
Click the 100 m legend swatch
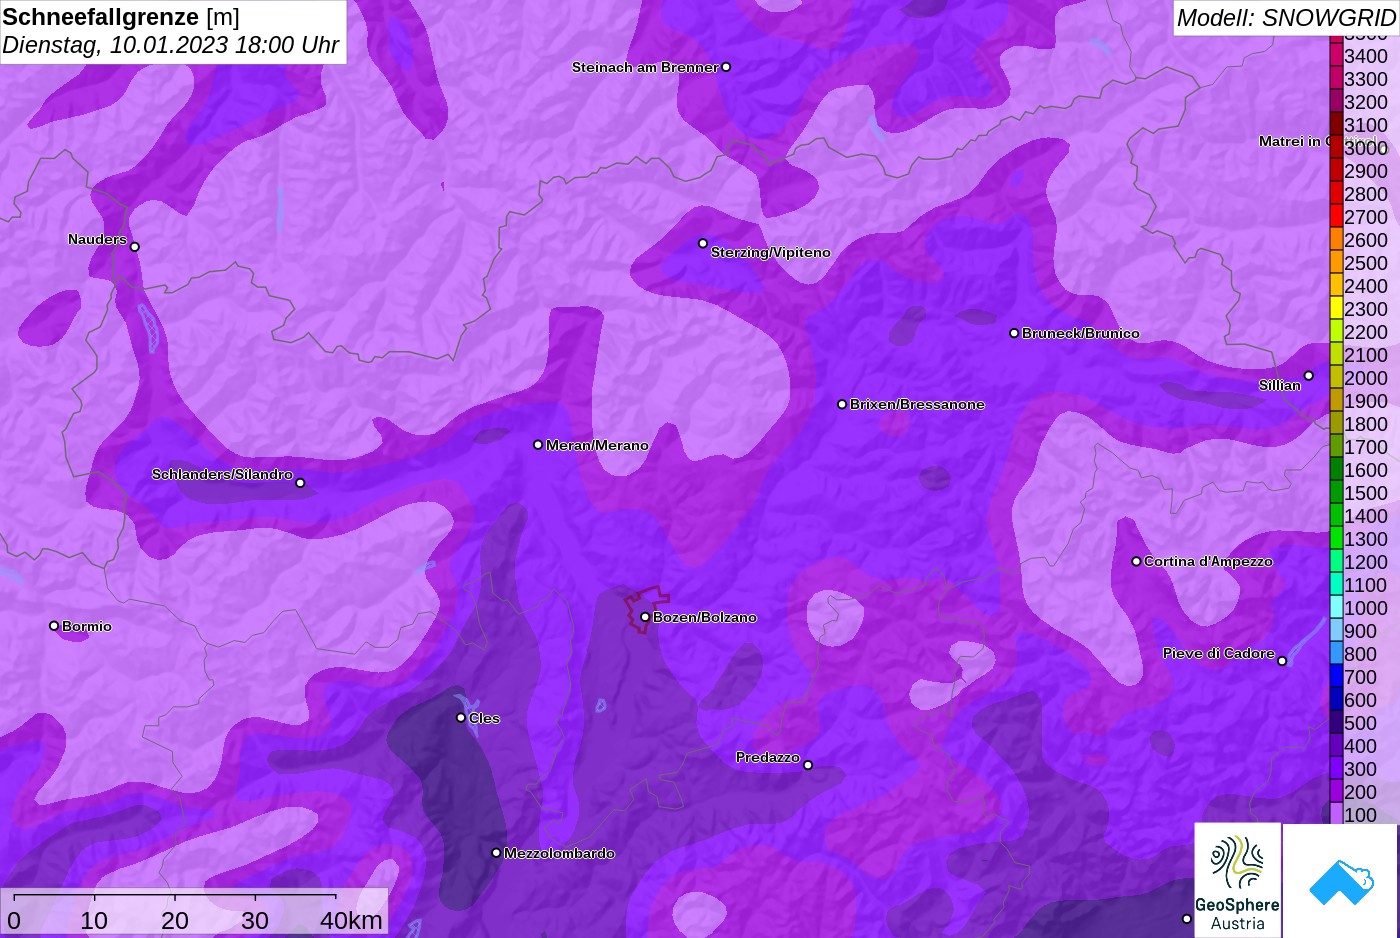tap(1336, 814)
